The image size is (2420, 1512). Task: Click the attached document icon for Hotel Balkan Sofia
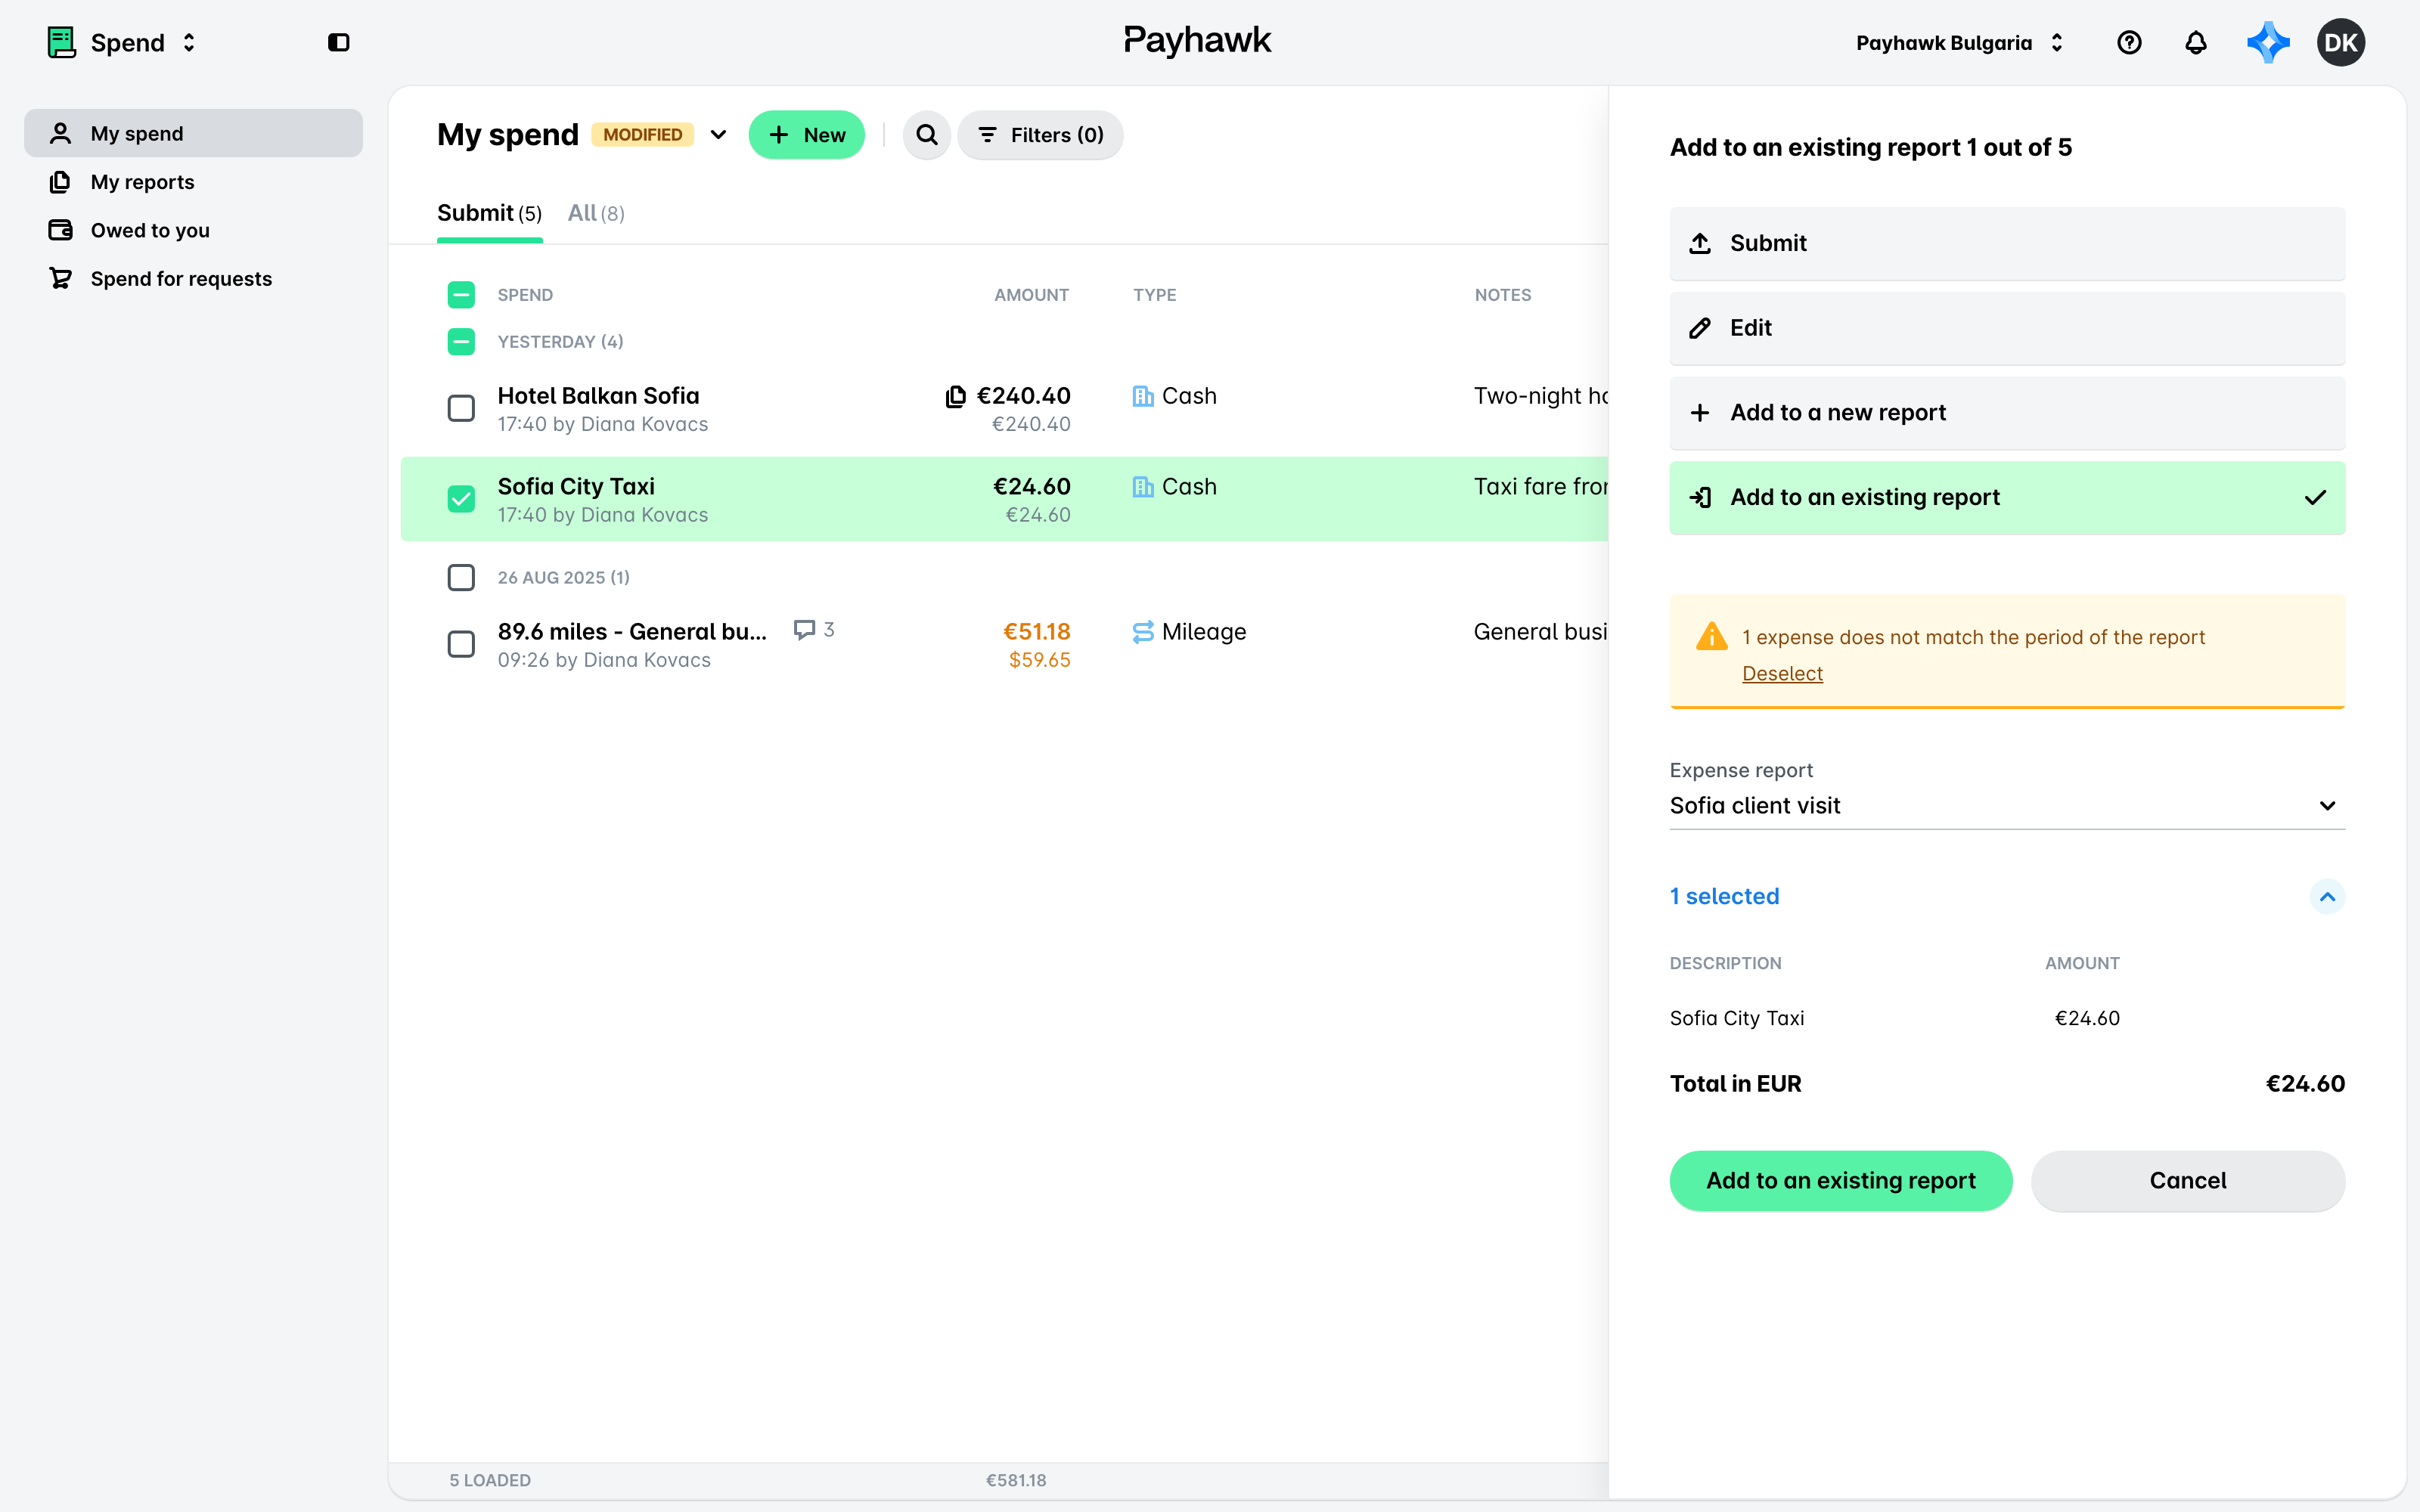click(955, 396)
